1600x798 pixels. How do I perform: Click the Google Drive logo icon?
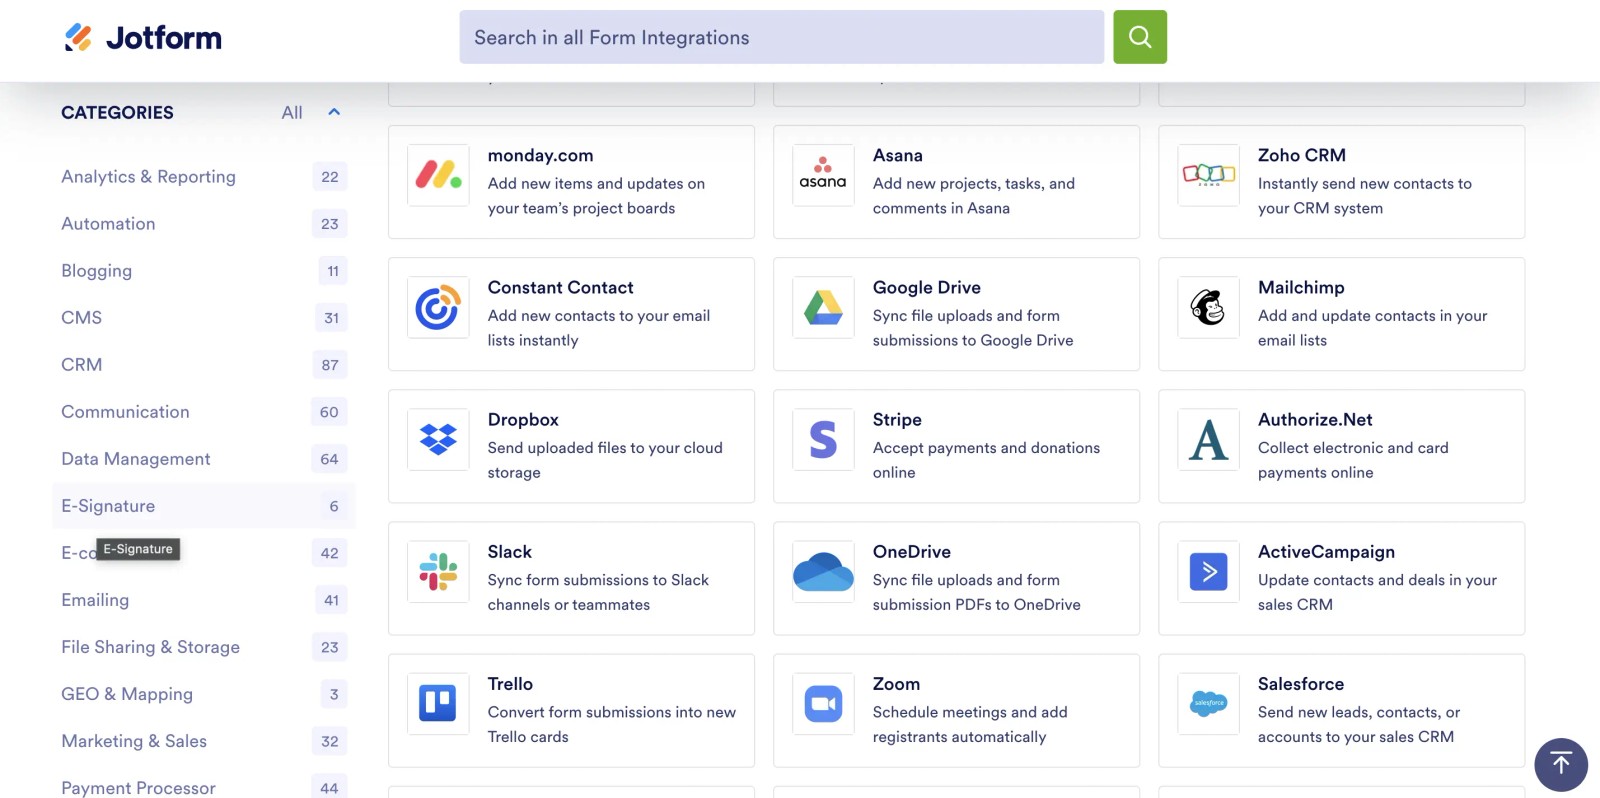(823, 307)
